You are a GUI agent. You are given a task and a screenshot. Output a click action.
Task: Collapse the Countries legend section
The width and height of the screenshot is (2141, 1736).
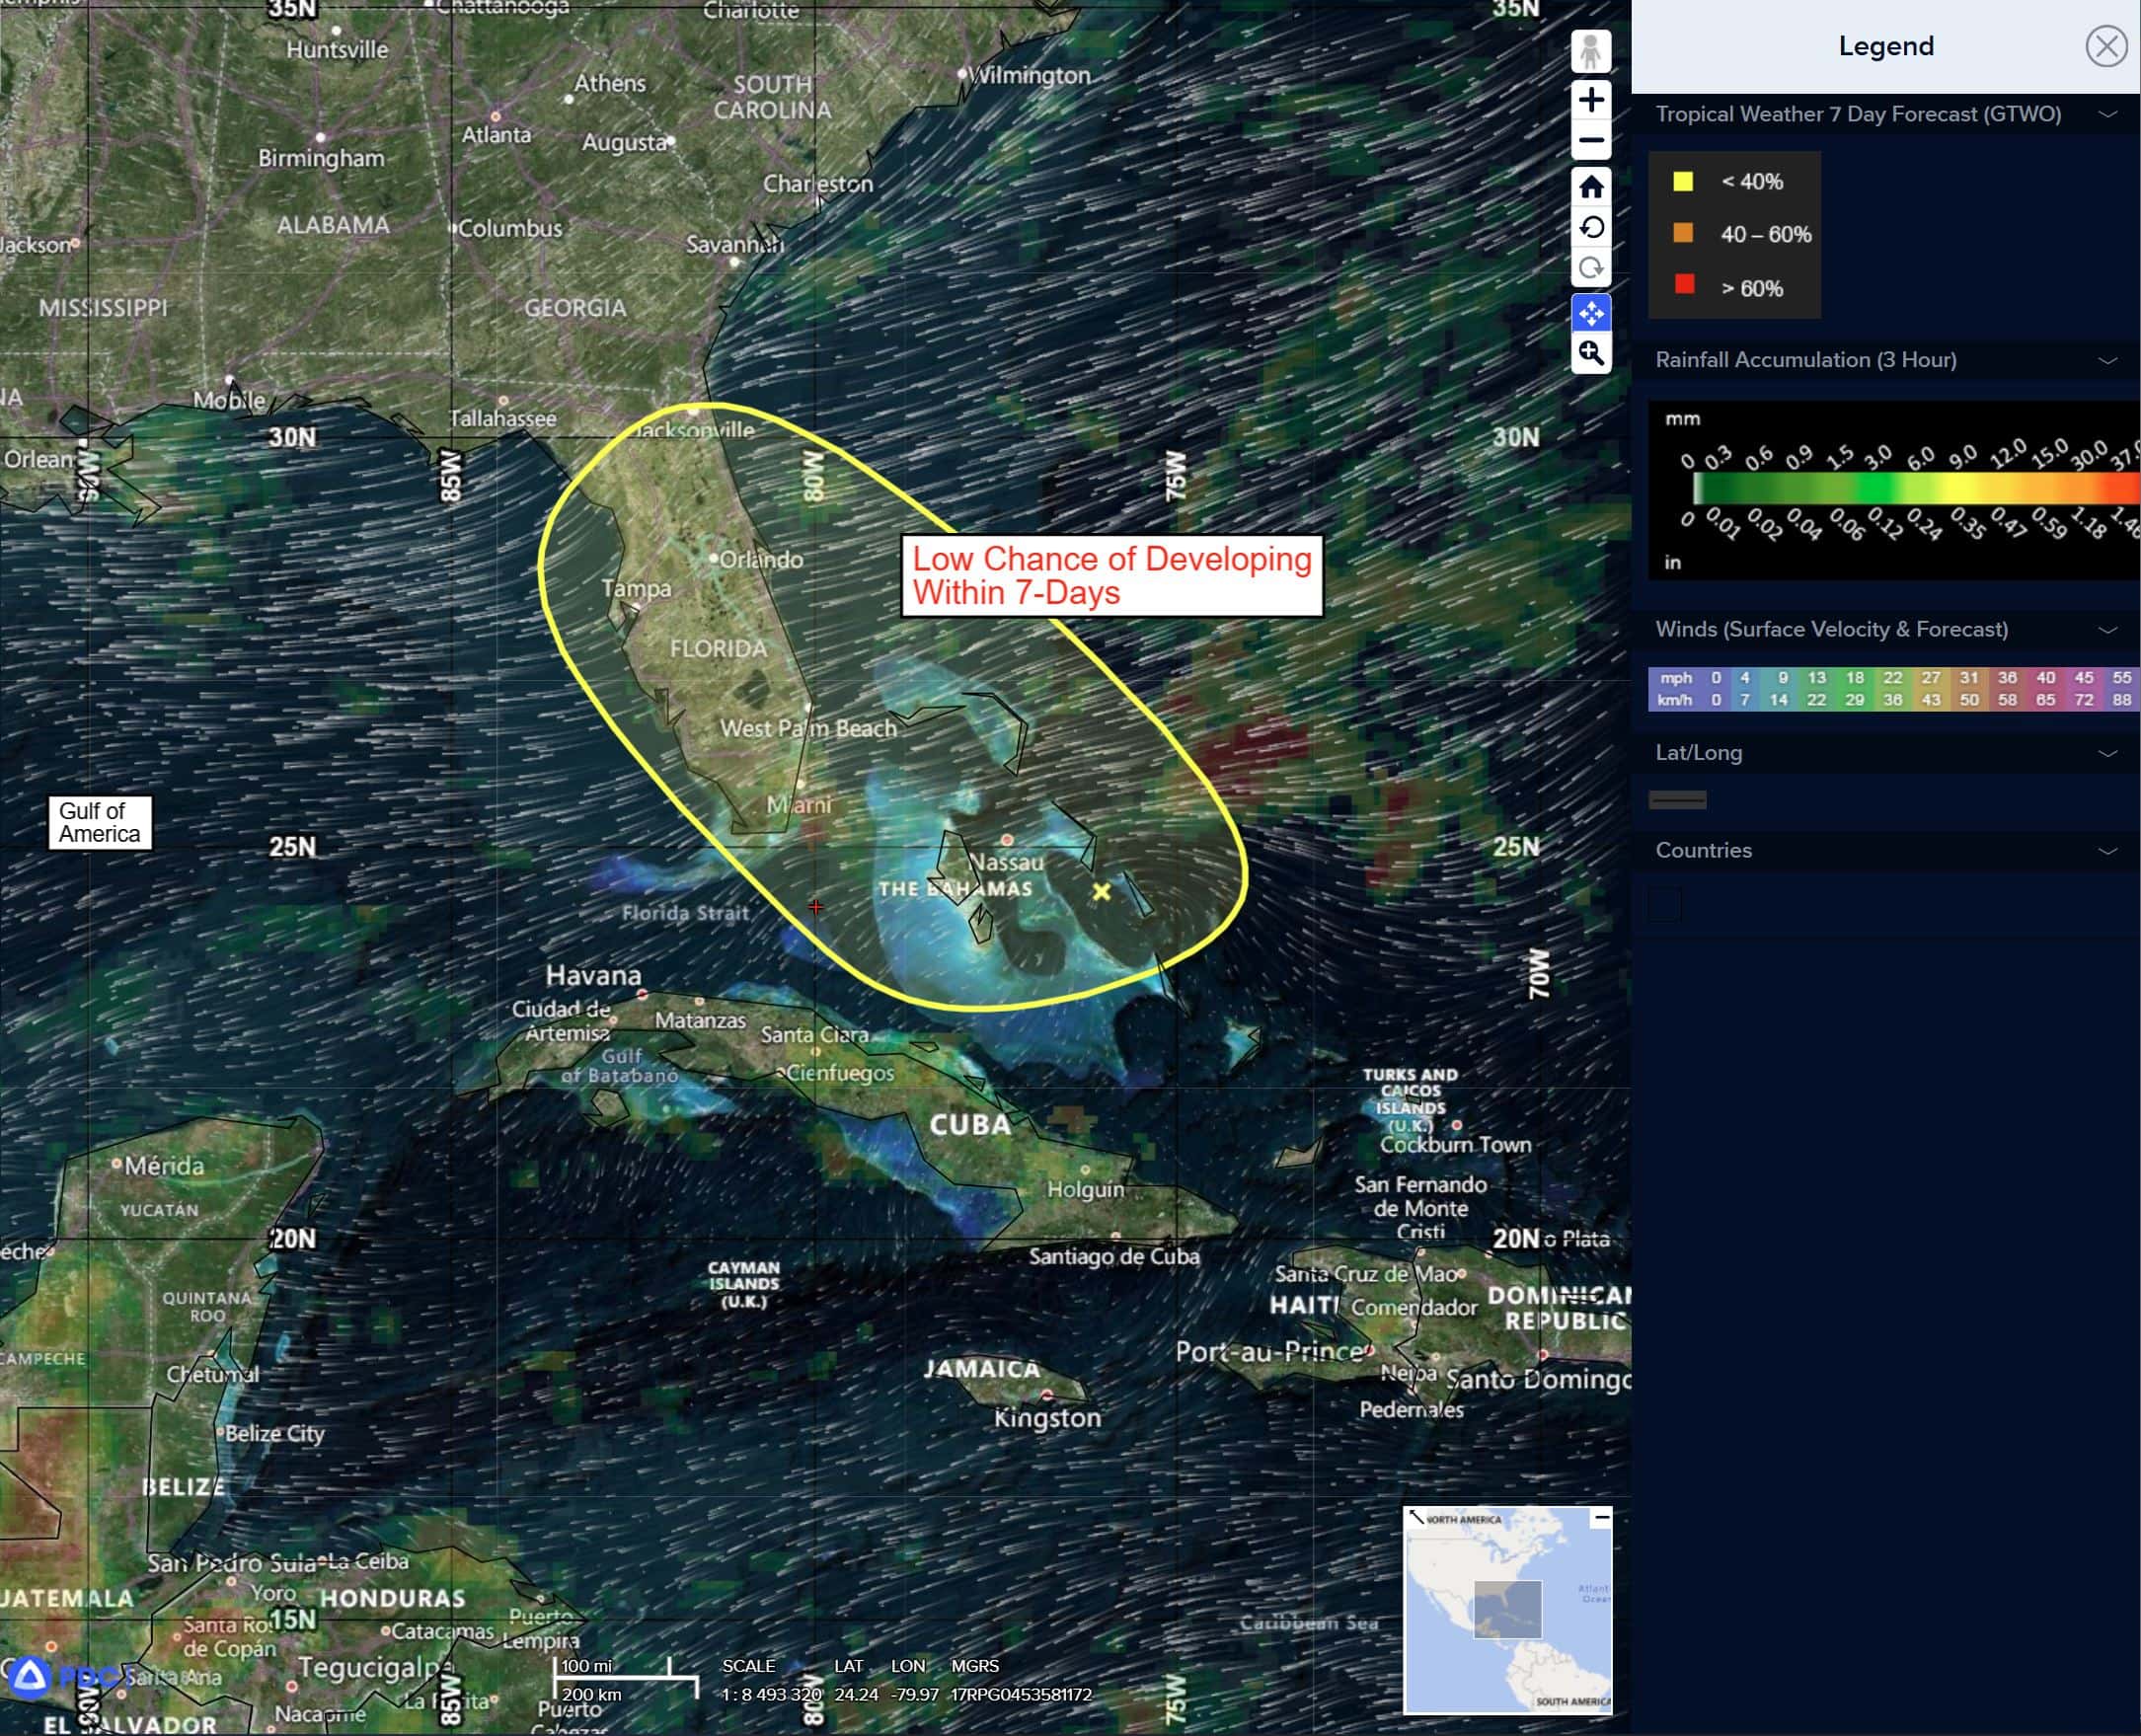(x=2107, y=851)
